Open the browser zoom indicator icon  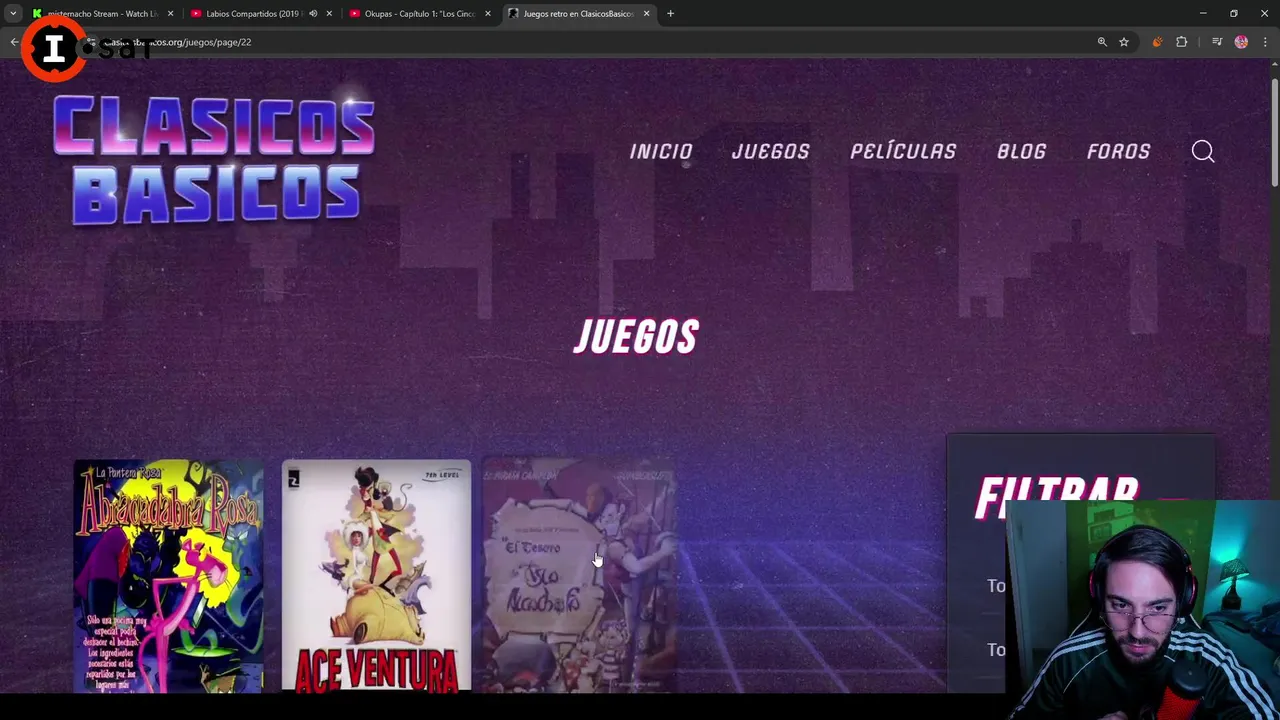(1102, 42)
